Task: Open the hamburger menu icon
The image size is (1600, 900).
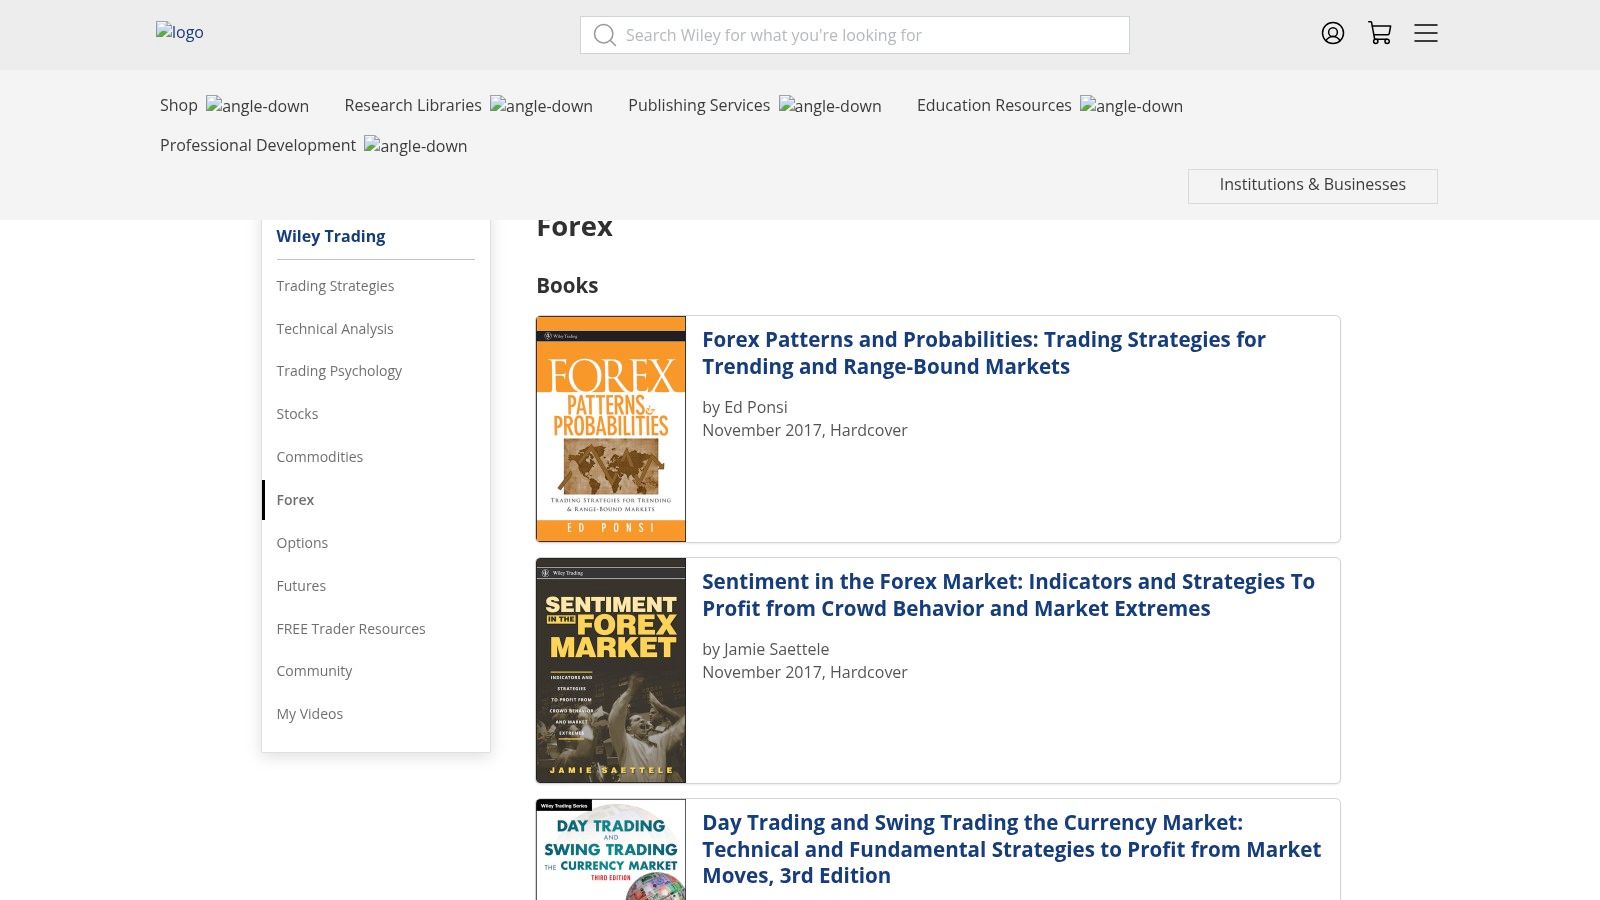Action: coord(1426,33)
